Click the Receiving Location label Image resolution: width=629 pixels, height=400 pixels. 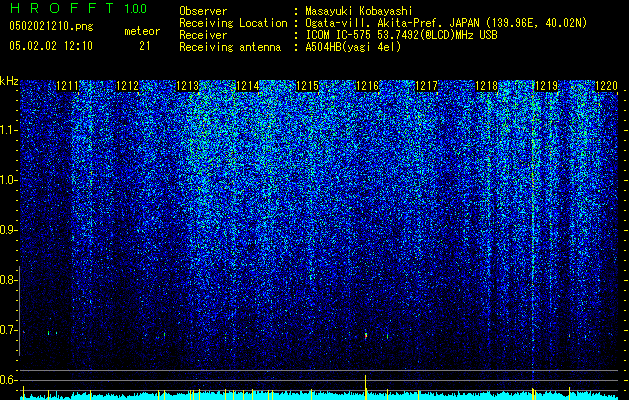click(x=233, y=23)
